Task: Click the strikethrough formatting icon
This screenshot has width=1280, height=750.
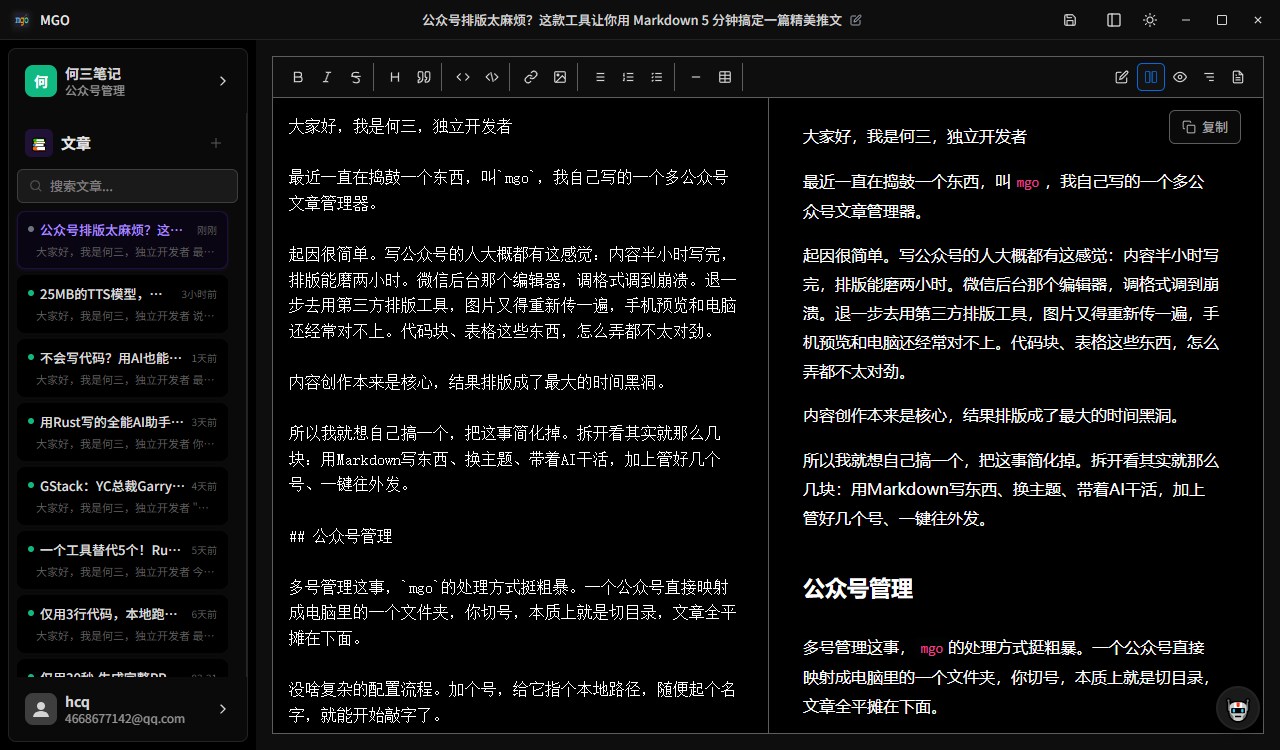Action: pyautogui.click(x=355, y=77)
